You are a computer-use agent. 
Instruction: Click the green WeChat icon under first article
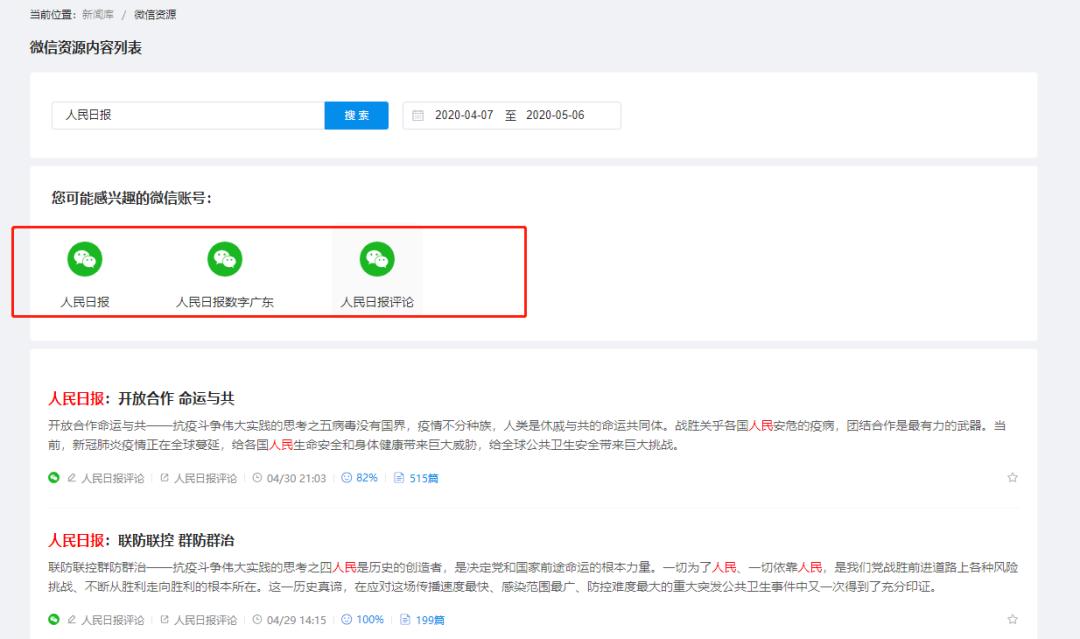pos(54,478)
